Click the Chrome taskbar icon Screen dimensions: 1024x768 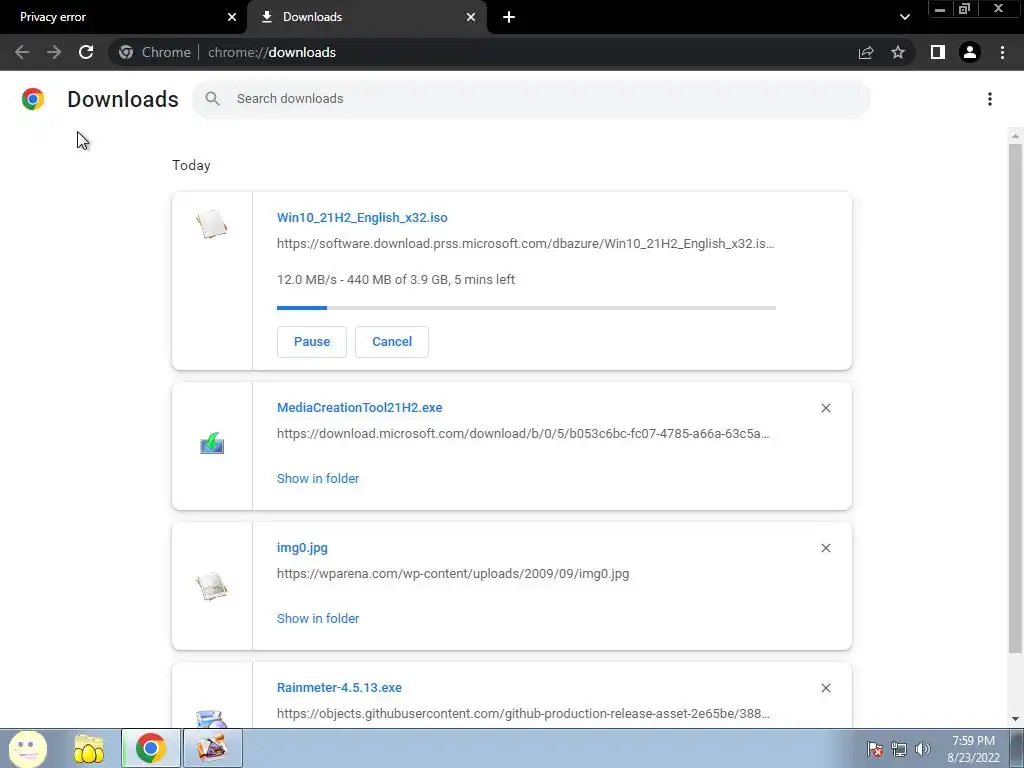150,748
